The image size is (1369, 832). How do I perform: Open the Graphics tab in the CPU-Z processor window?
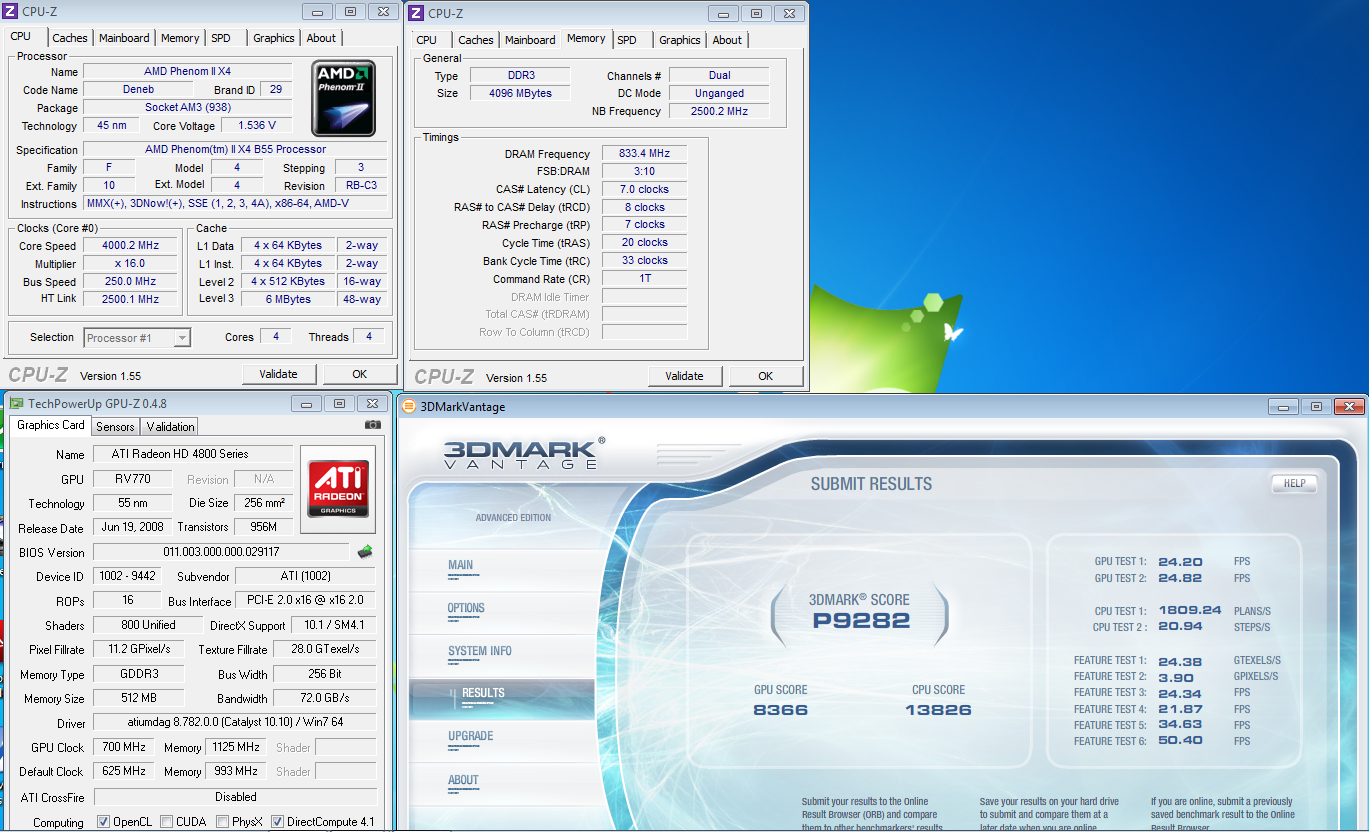[x=274, y=38]
